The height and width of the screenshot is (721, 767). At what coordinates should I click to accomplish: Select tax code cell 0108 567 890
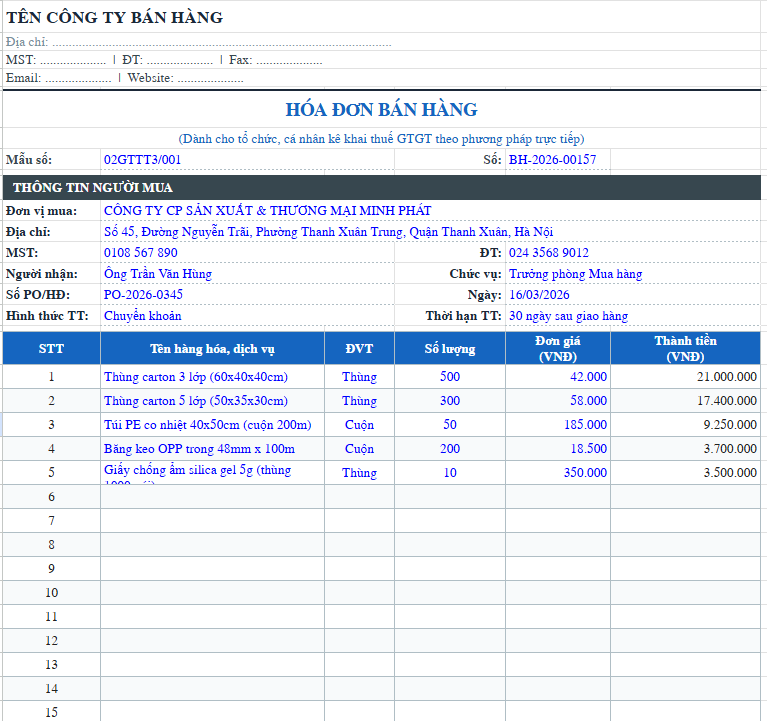(141, 253)
